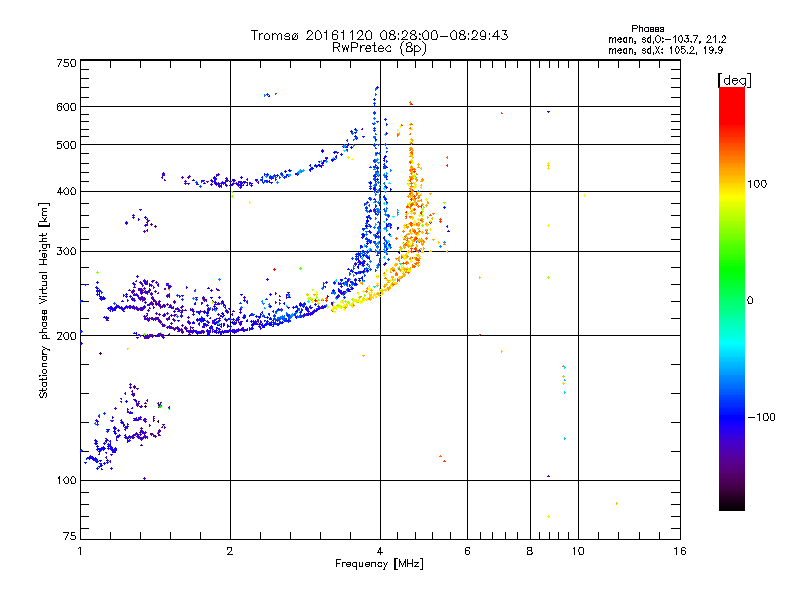
Task: Click the 'mean, sd,X: 105.2, 19.9' statistic
Action: pyautogui.click(x=665, y=50)
